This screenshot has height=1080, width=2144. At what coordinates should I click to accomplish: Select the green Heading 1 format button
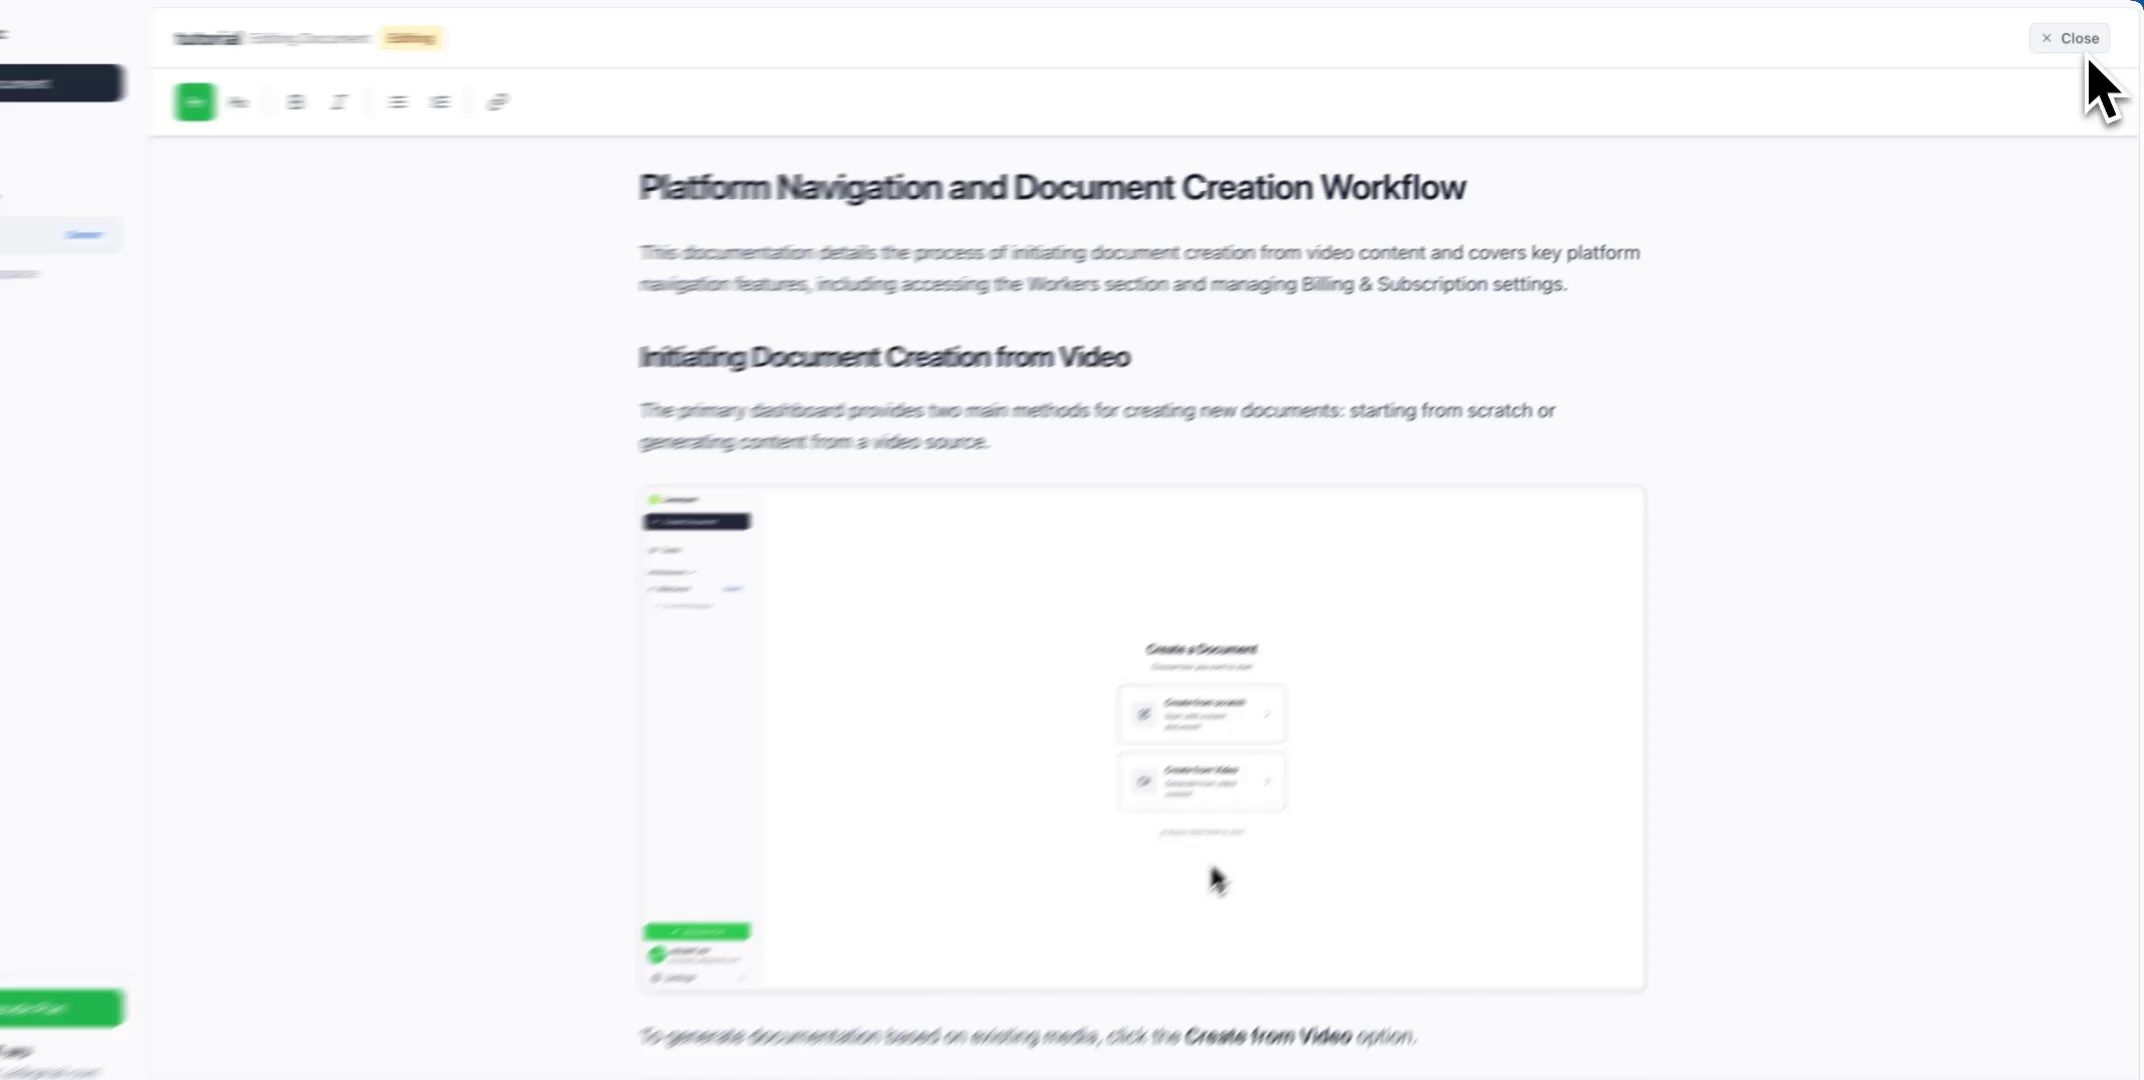coord(194,102)
